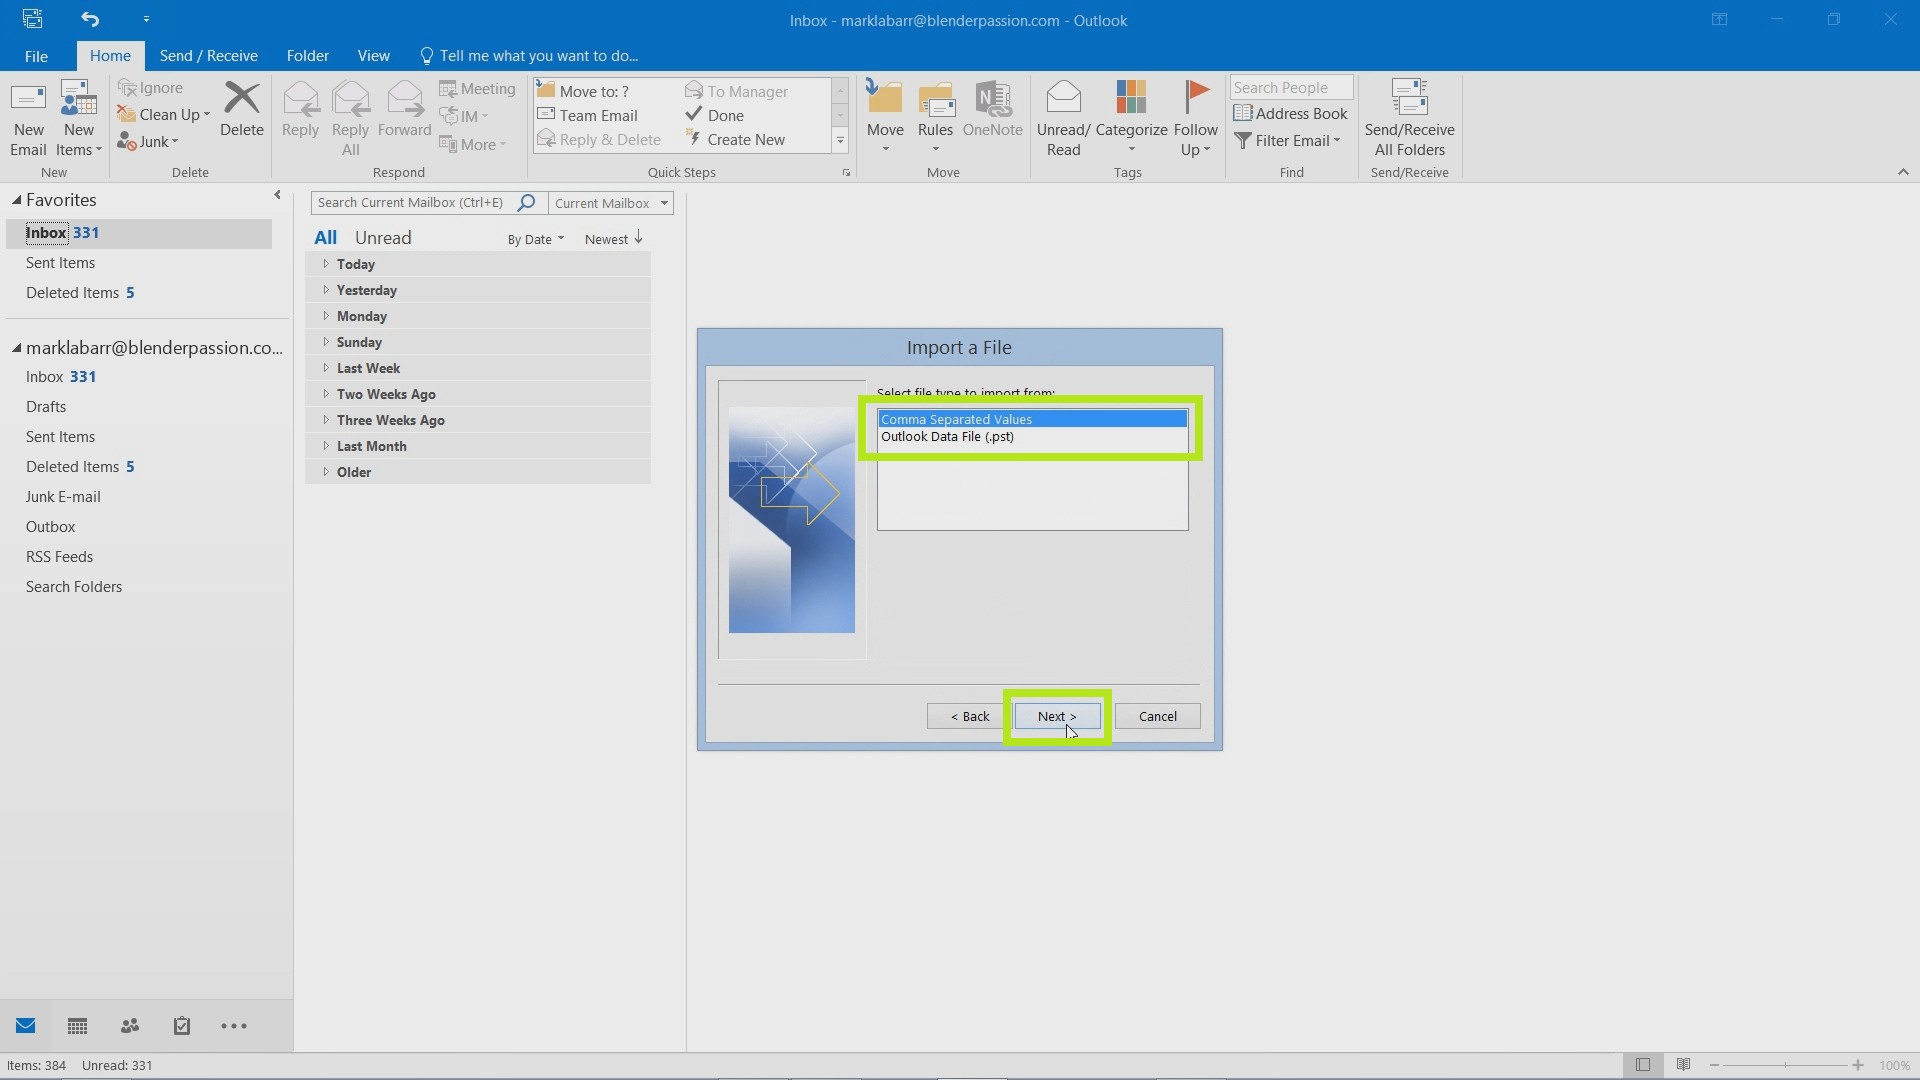Viewport: 1920px width, 1080px height.
Task: Open the Send/Receive ribbon tab
Action: coord(208,55)
